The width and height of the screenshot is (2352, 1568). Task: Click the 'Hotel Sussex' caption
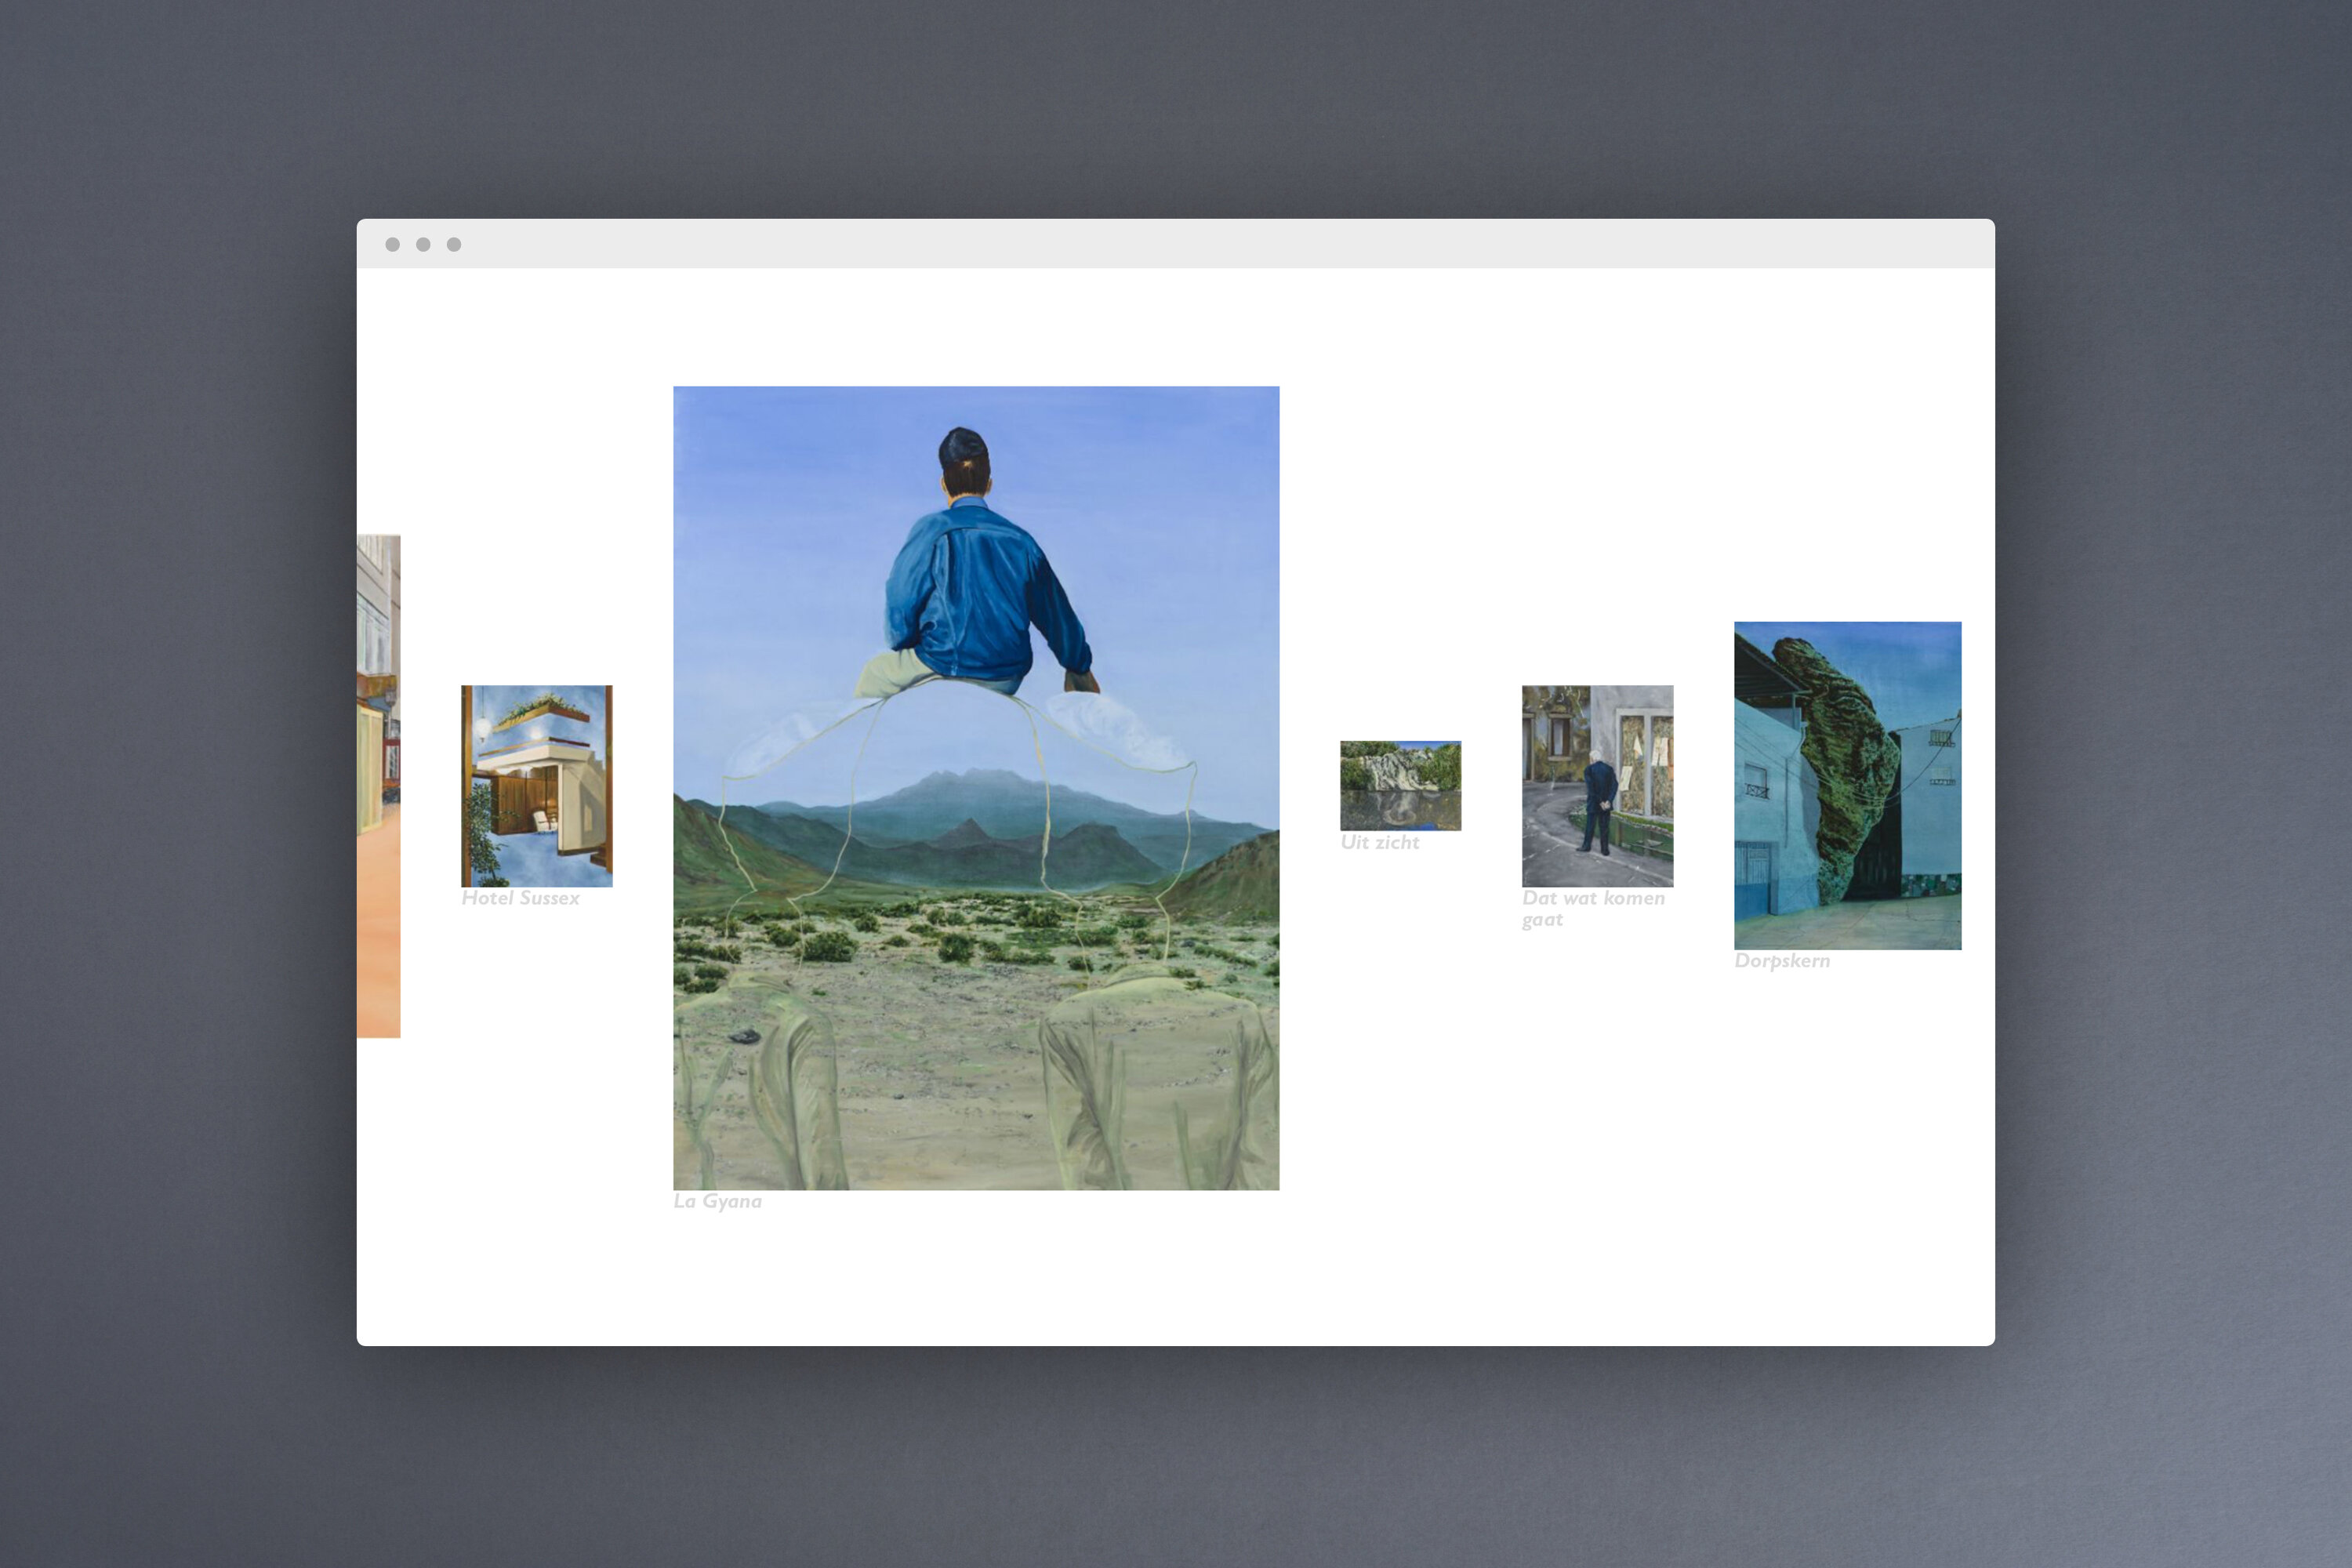pyautogui.click(x=520, y=898)
